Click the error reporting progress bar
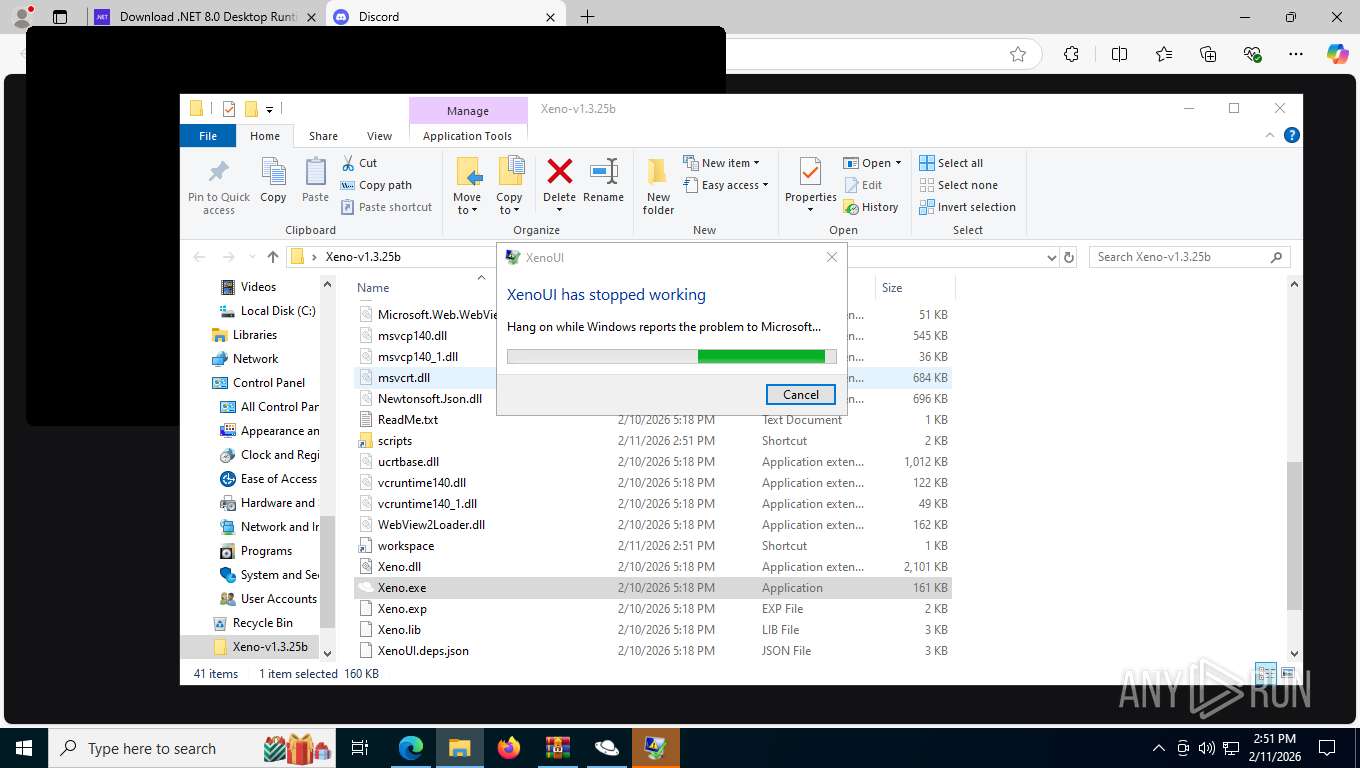Screen dimensions: 1360x768 pos(672,356)
